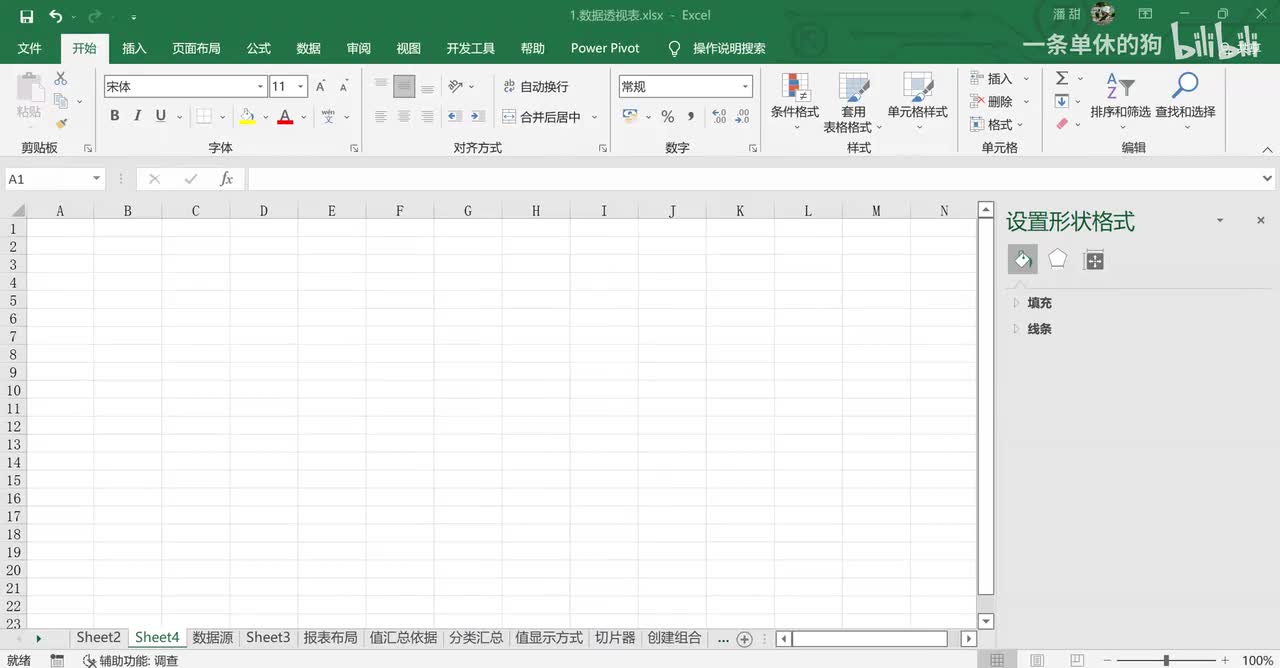
Task: Click the insert function fx icon
Action: 227,179
